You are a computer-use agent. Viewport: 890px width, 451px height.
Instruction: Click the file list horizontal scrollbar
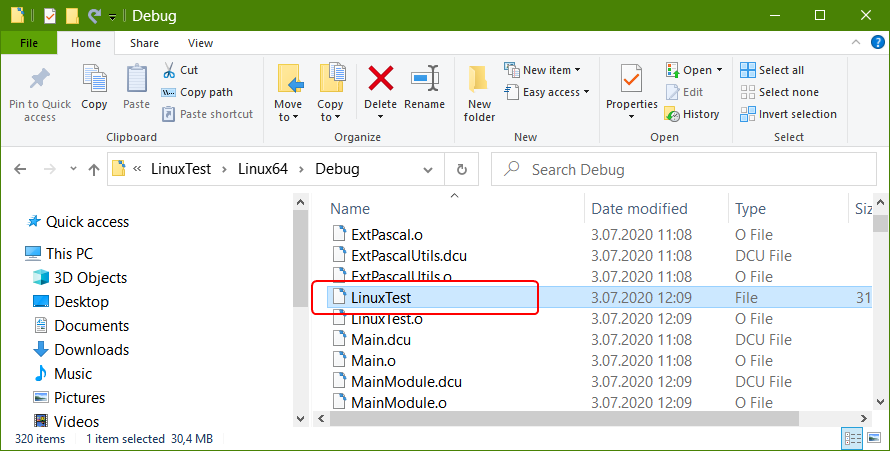coord(564,419)
